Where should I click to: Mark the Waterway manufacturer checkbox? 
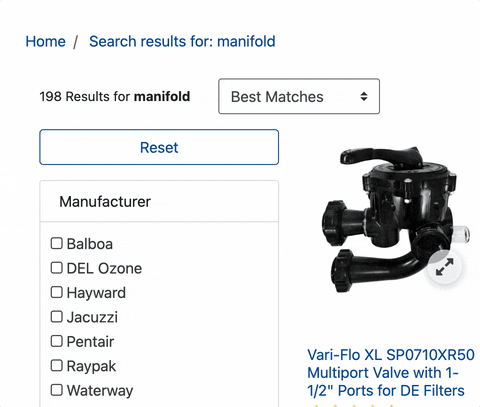pos(57,390)
